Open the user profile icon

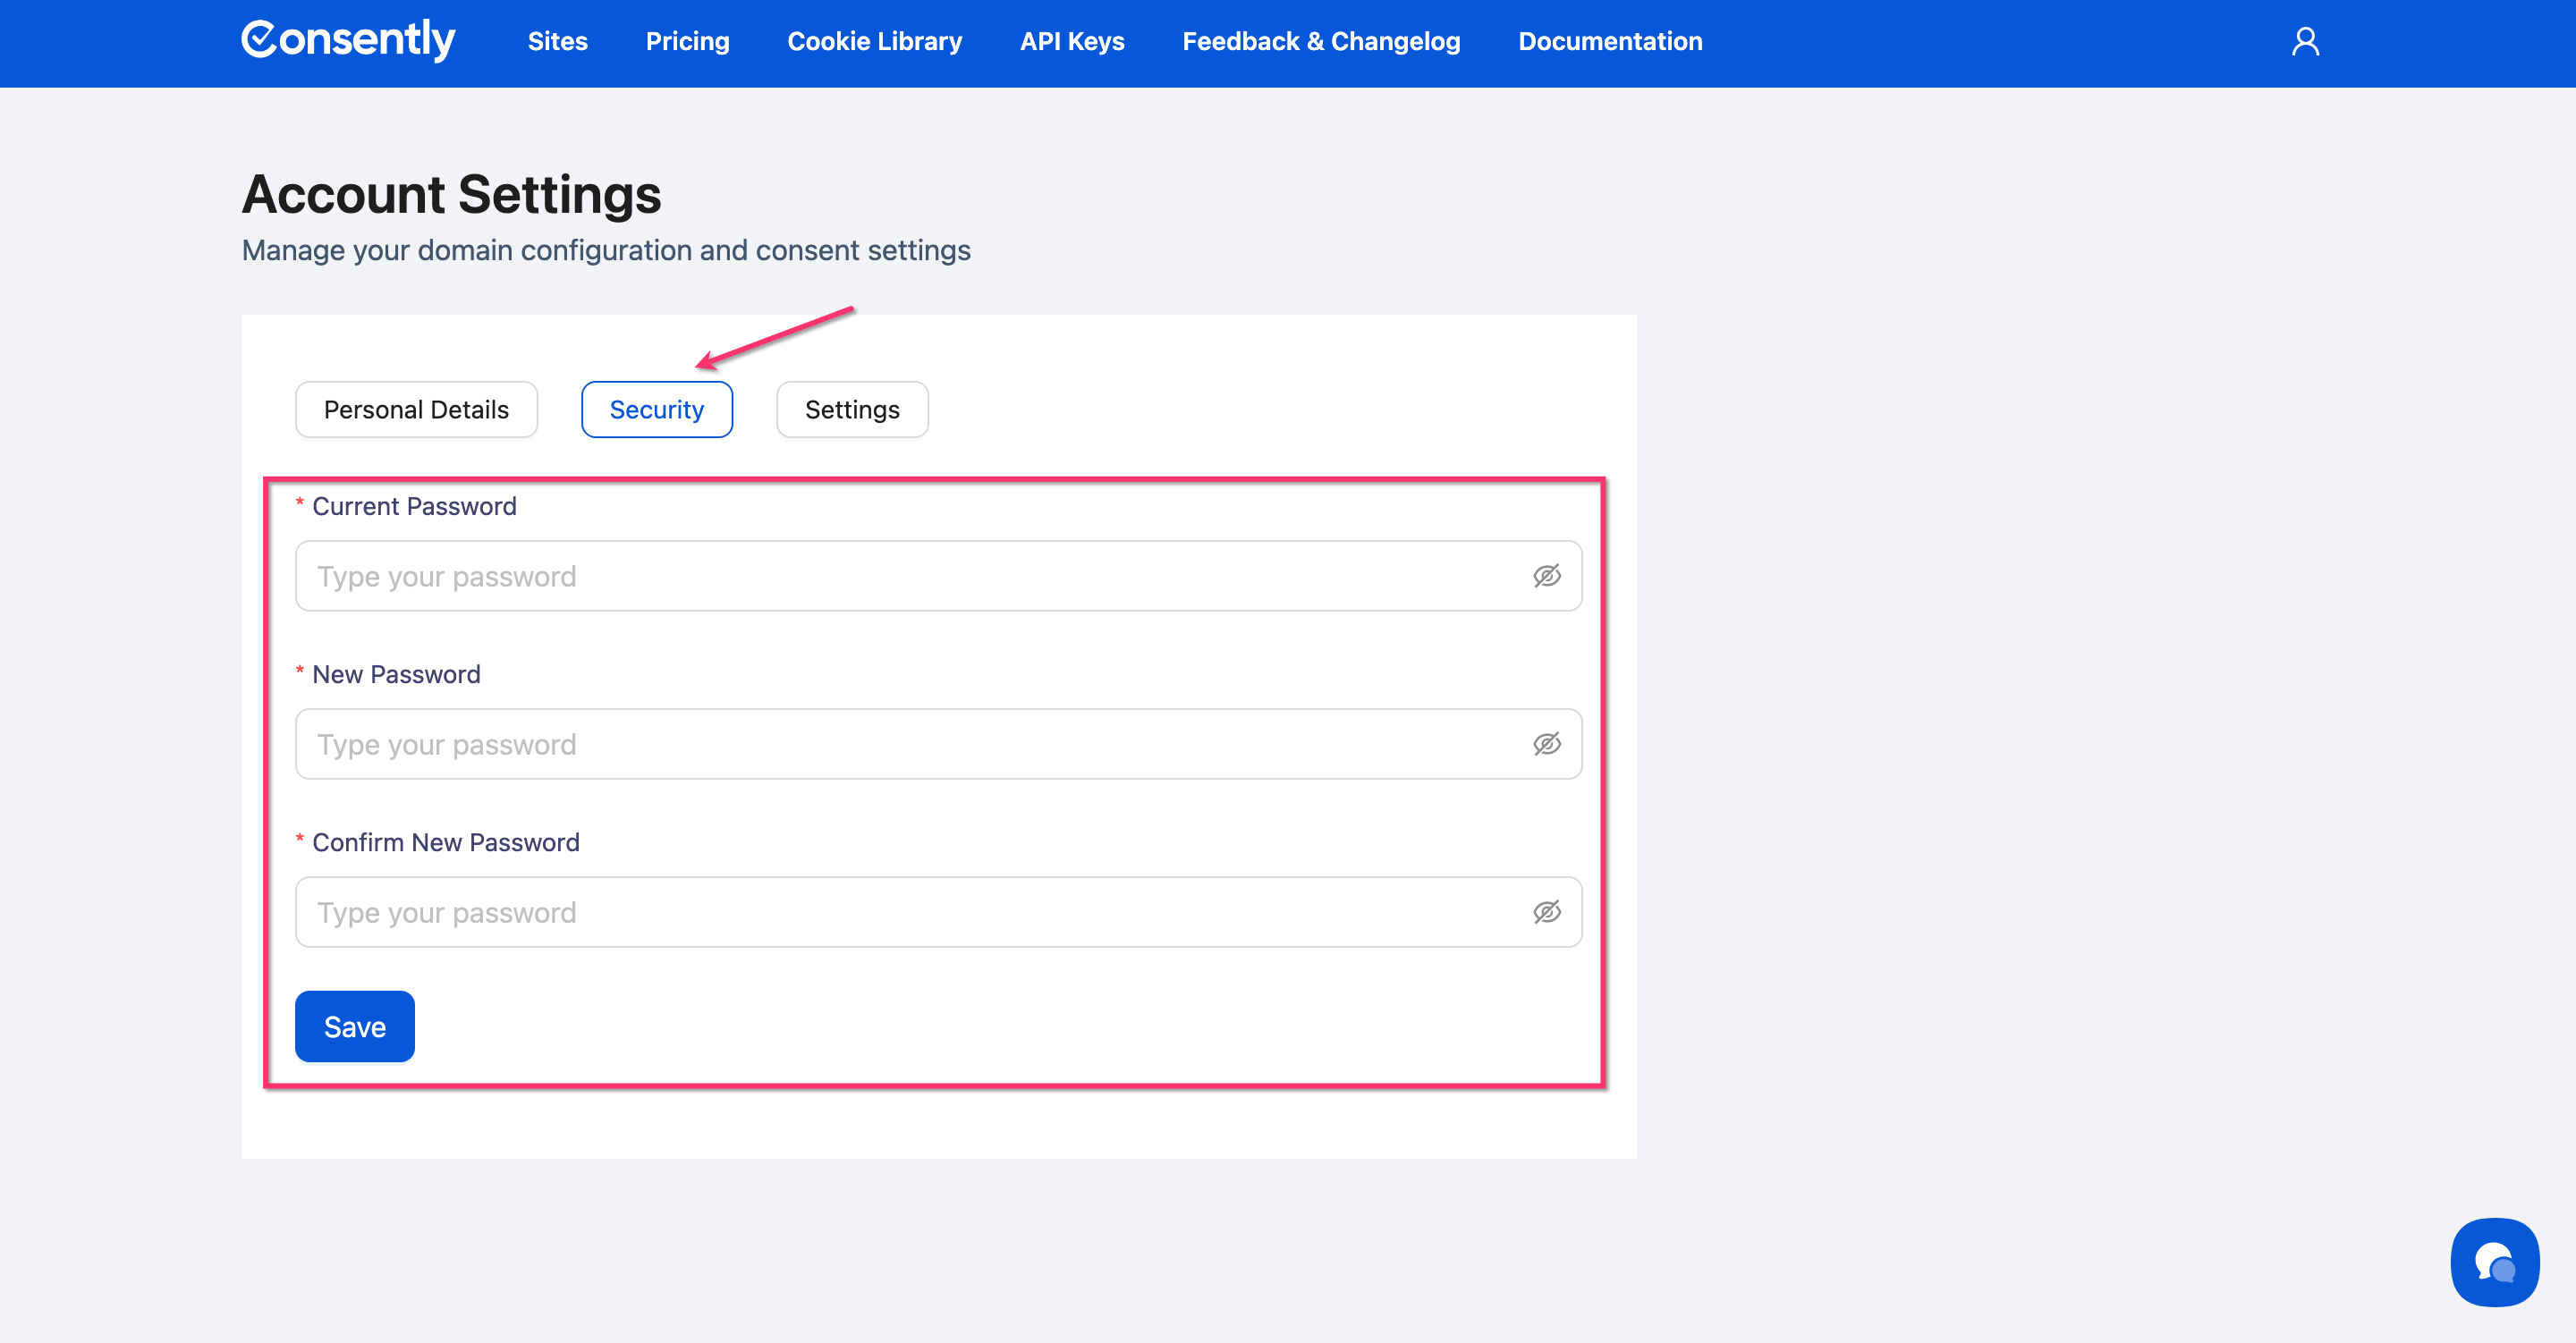click(2305, 42)
